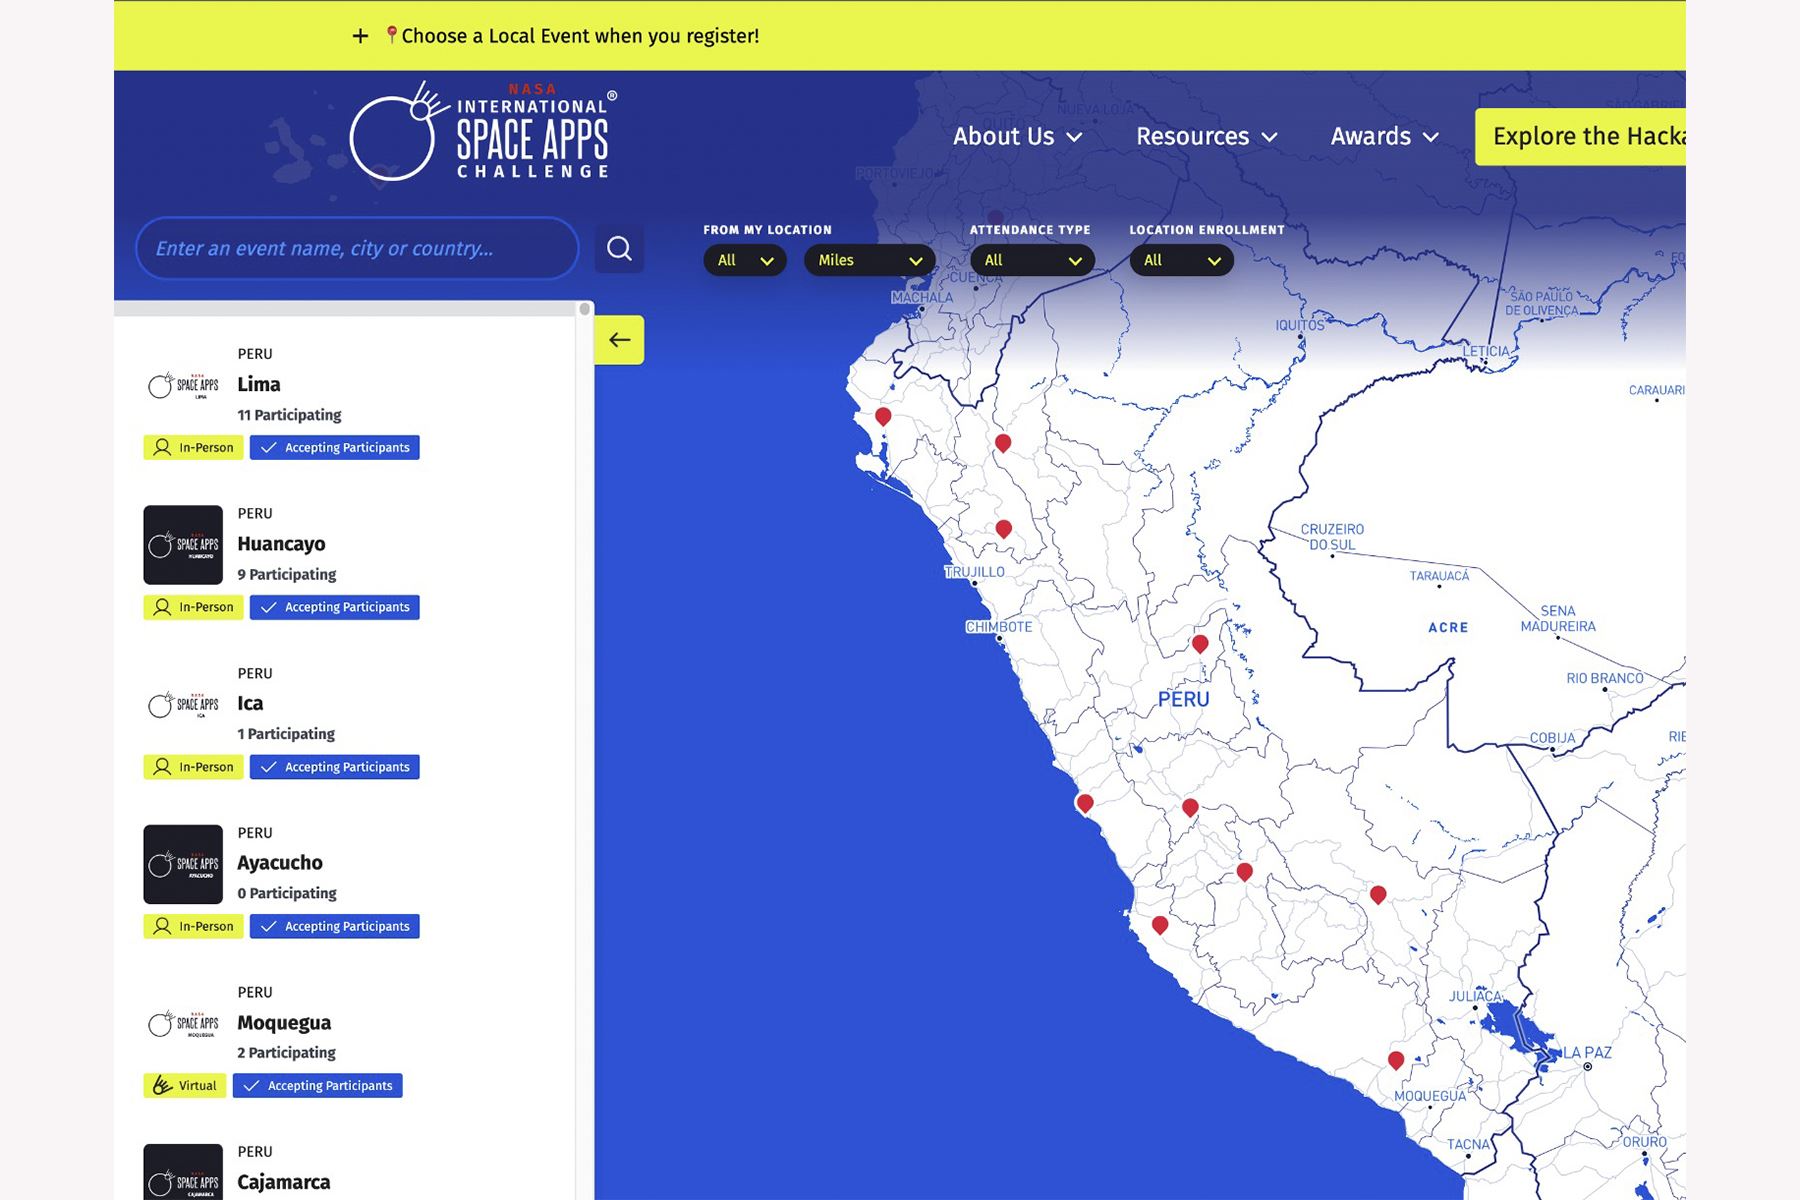Open the Attendance Type dropdown

click(1032, 260)
